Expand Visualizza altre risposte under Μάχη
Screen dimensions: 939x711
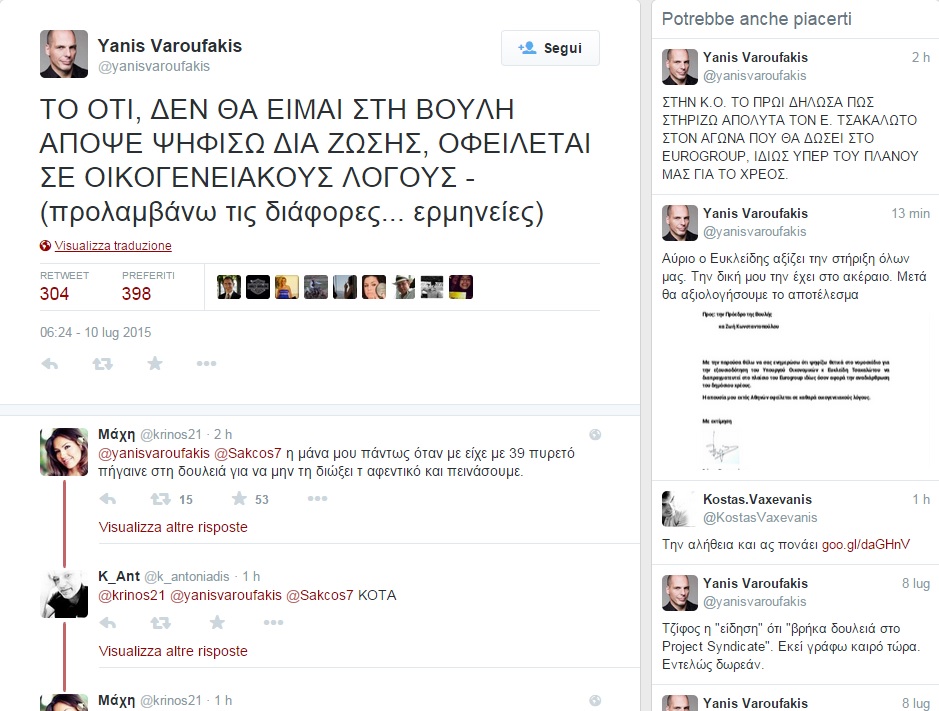(172, 527)
